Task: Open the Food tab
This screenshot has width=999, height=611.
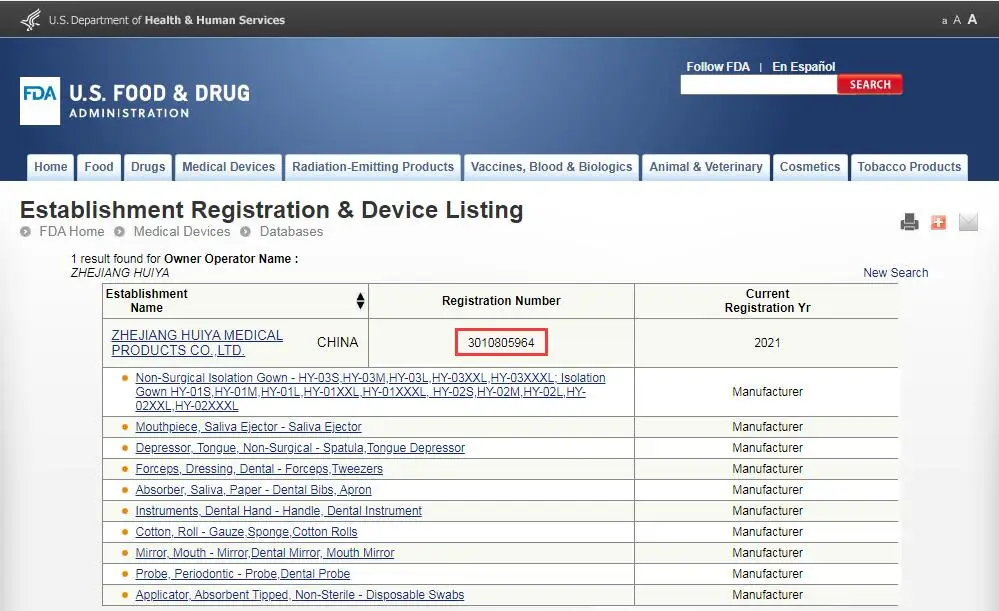Action: click(99, 167)
